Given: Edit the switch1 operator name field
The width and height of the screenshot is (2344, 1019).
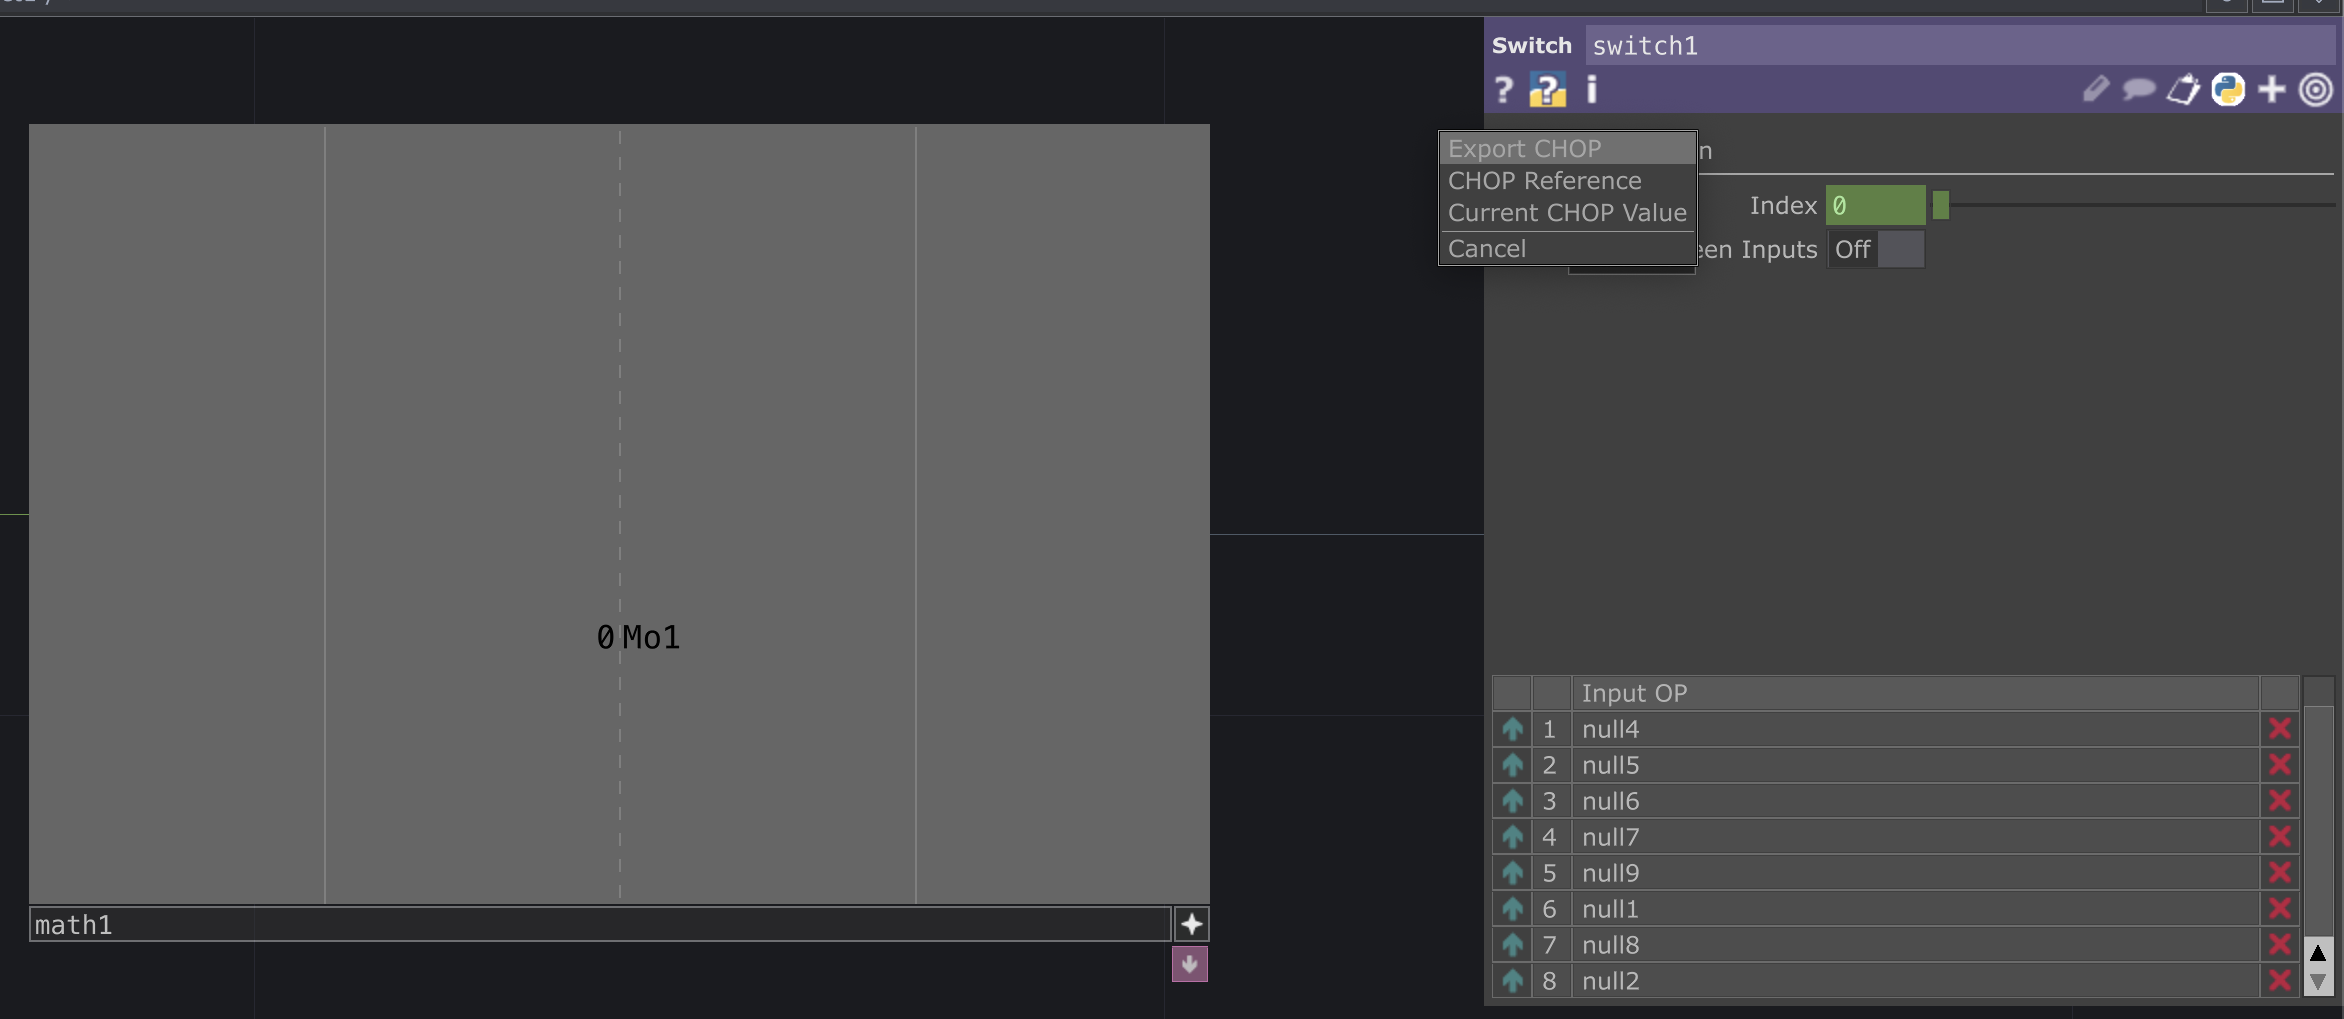Looking at the screenshot, I should click(1961, 46).
